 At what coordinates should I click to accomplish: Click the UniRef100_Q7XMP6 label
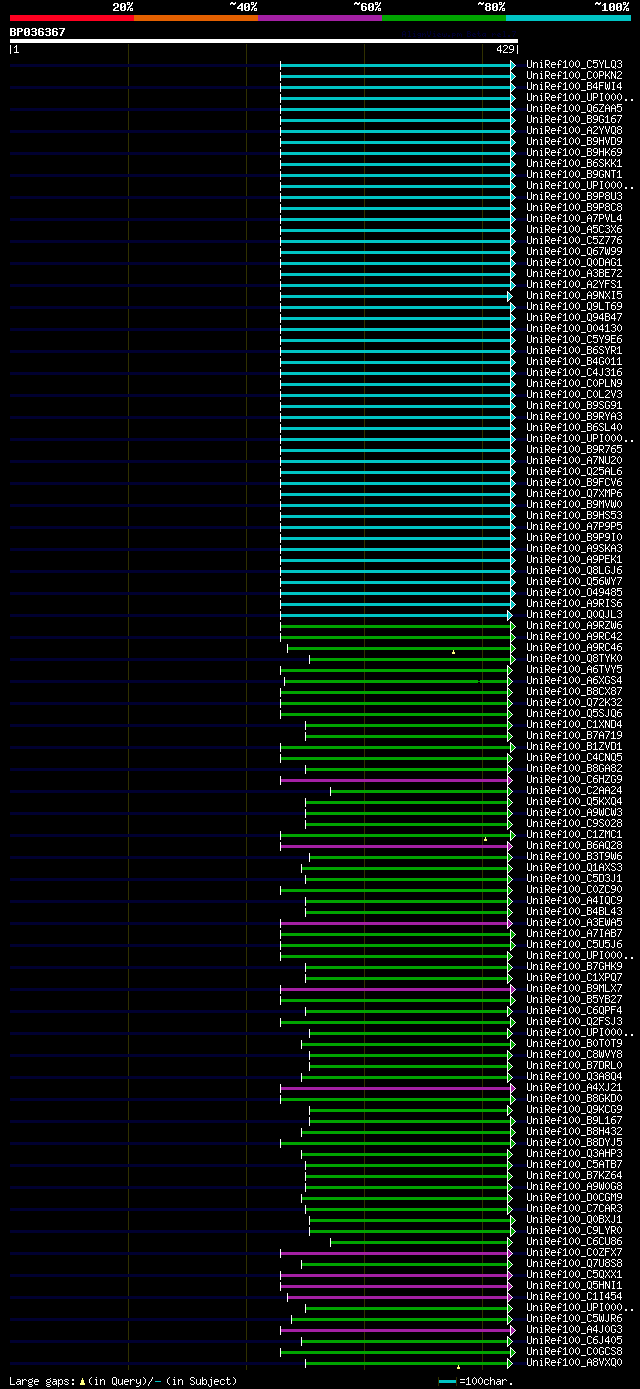pos(574,494)
